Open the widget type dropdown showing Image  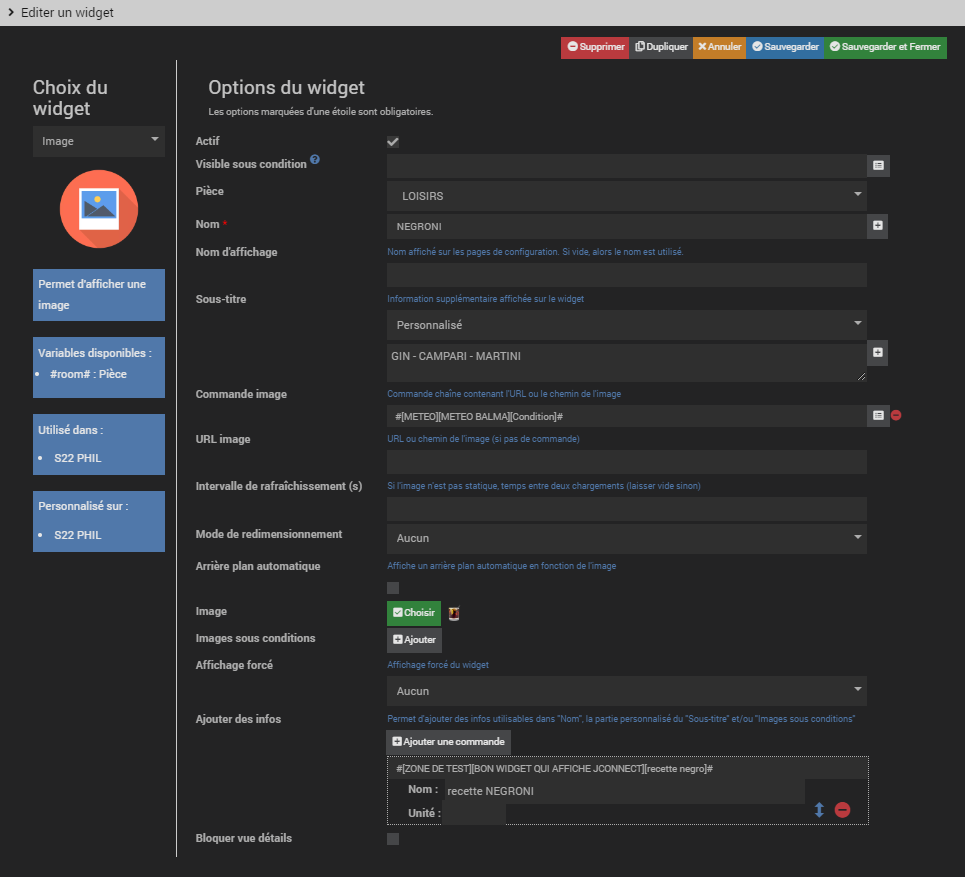pyautogui.click(x=98, y=141)
